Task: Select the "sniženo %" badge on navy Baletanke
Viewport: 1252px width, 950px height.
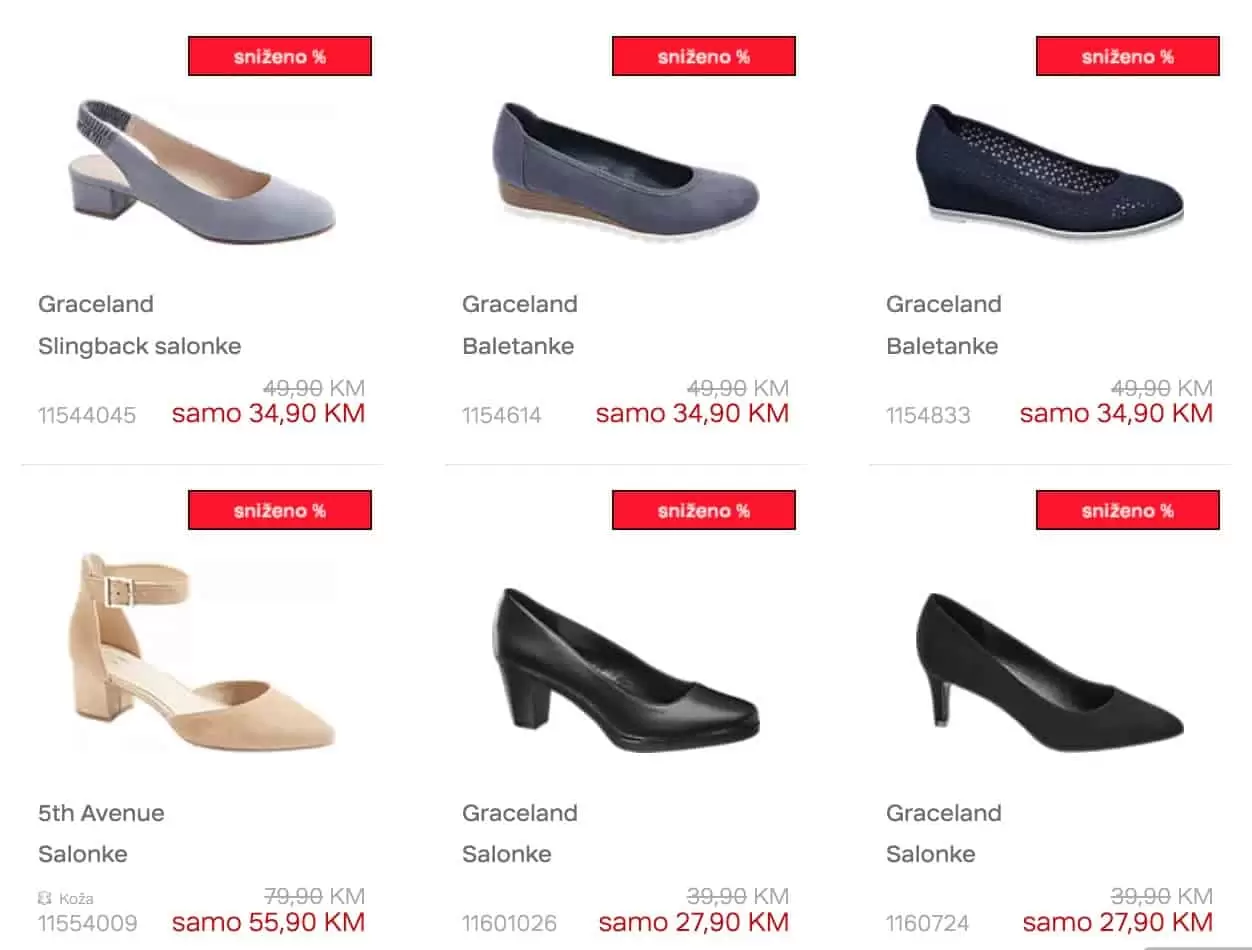Action: (1128, 56)
